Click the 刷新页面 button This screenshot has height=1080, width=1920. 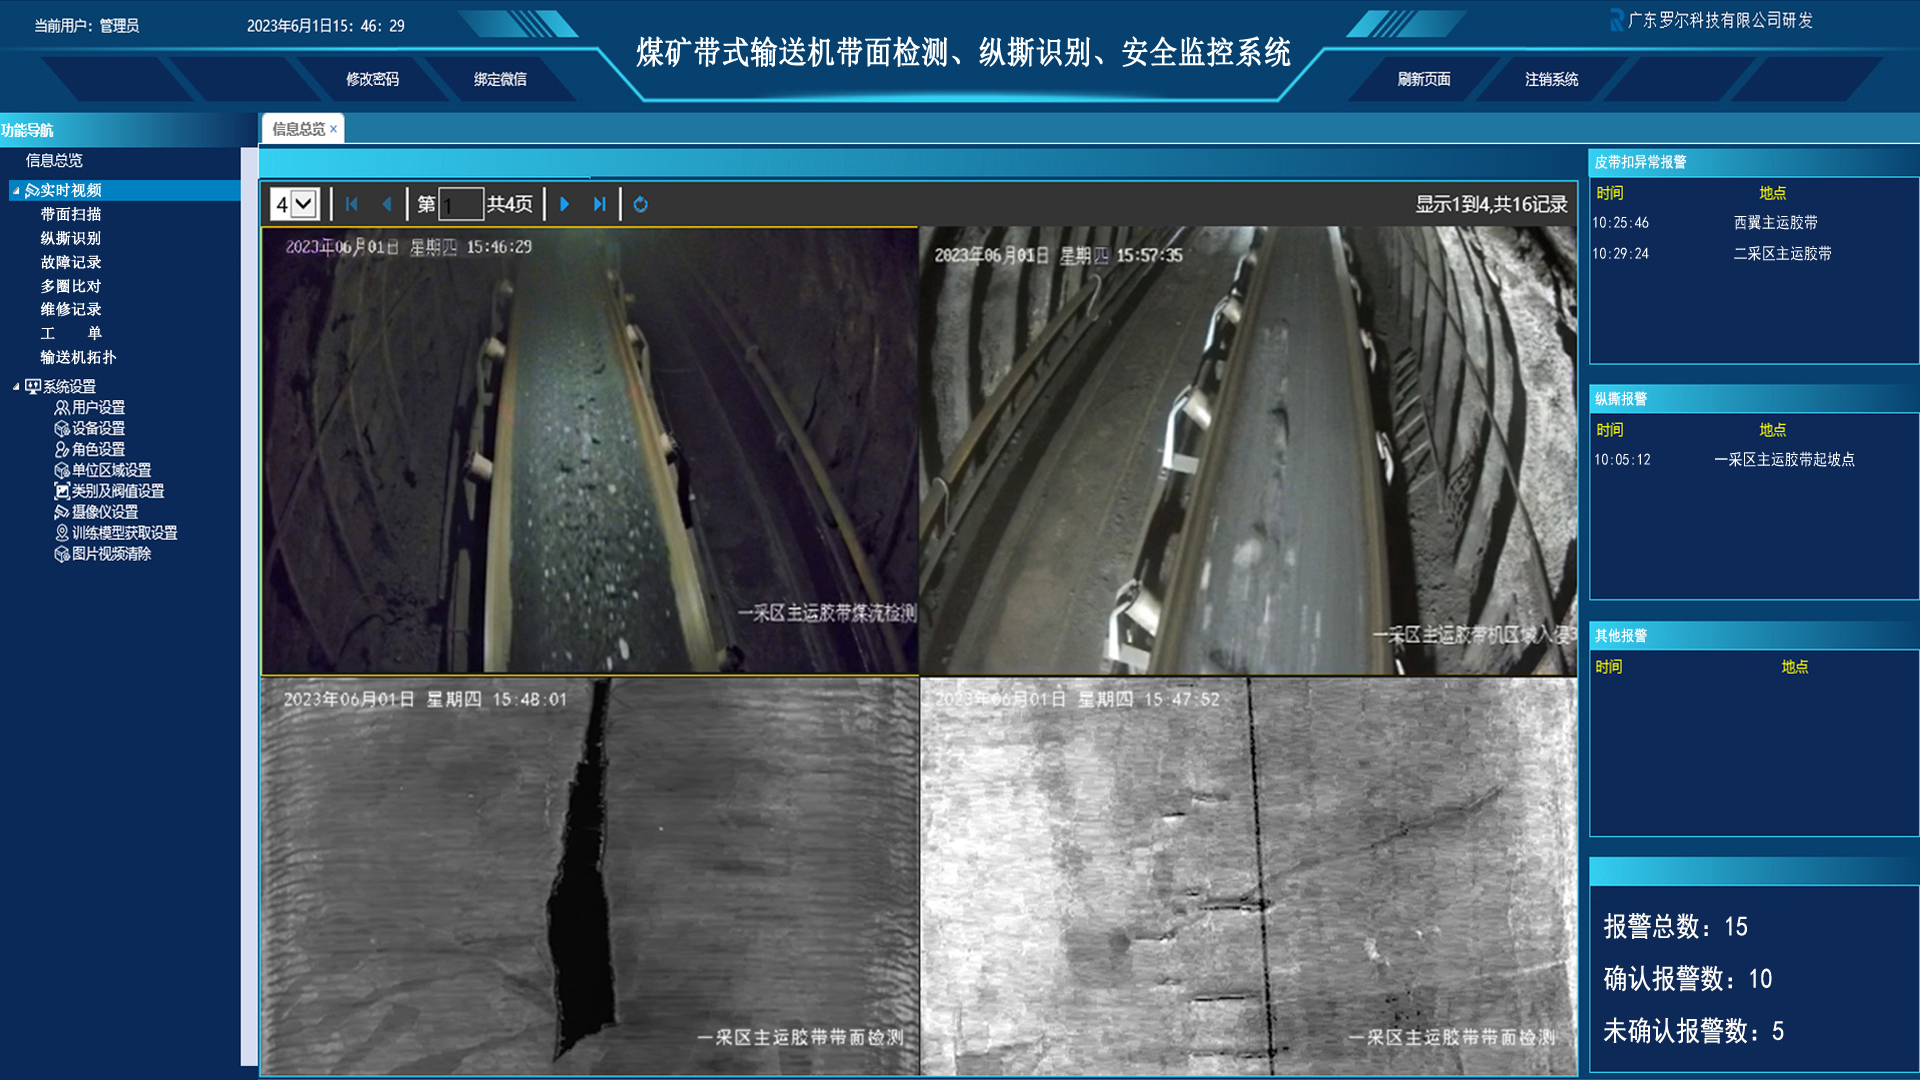[x=1424, y=79]
